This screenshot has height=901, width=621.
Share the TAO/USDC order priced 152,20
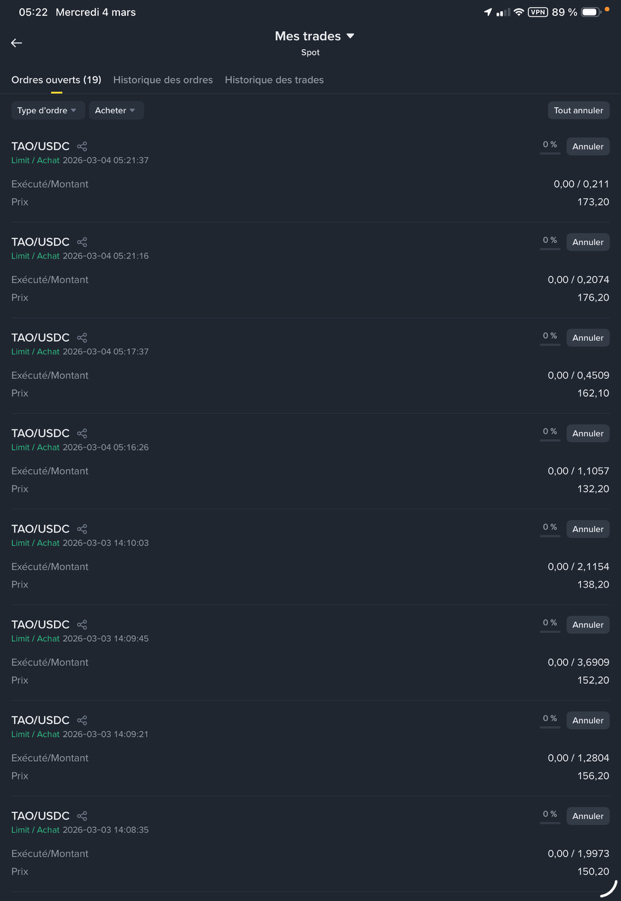pos(82,625)
